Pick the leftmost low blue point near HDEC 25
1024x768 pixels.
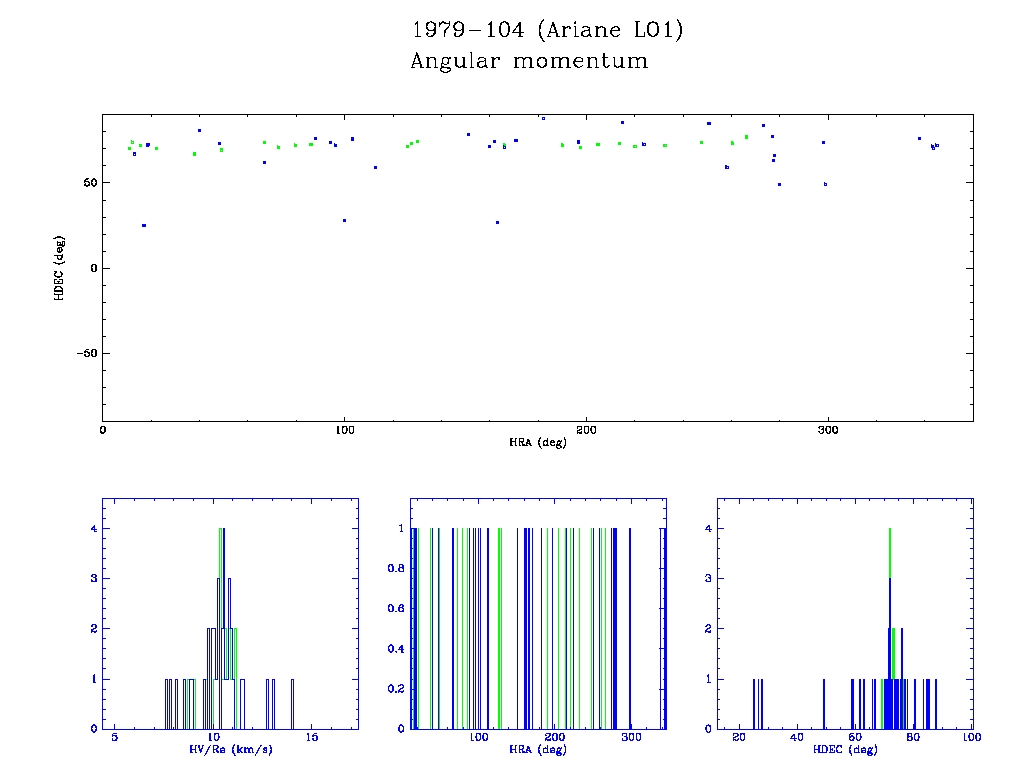(x=144, y=225)
